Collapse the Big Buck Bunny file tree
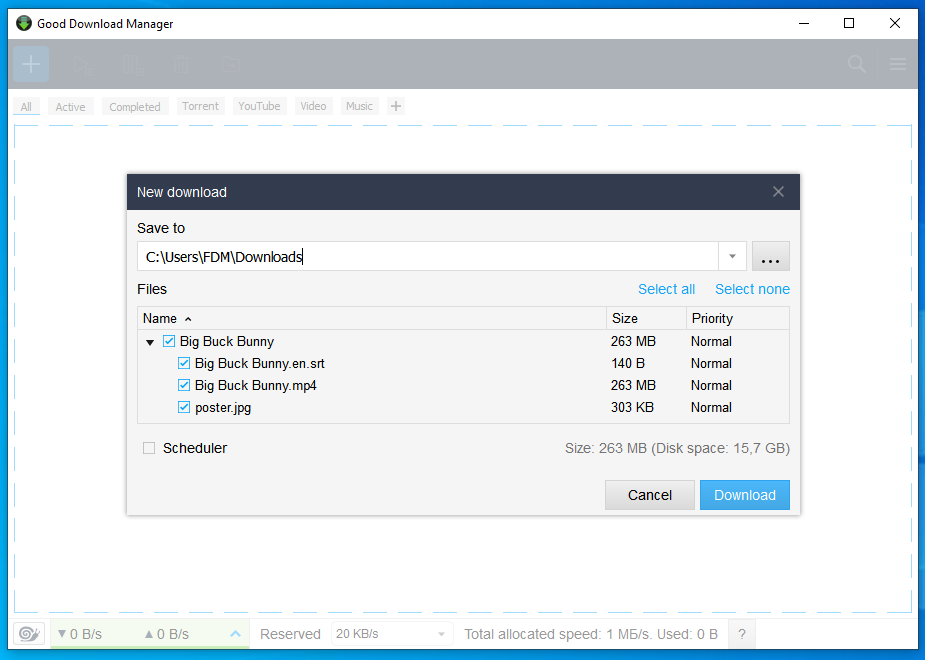The height and width of the screenshot is (660, 925). pos(149,341)
